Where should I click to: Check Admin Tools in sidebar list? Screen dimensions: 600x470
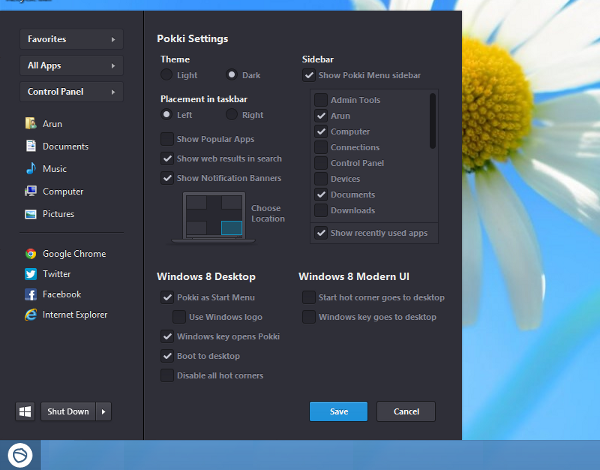(x=321, y=100)
